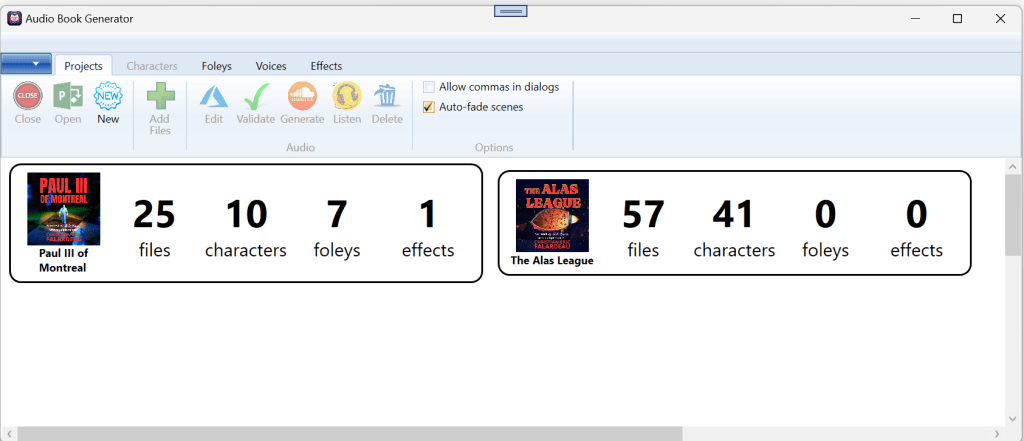This screenshot has height=441, width=1024.
Task: Select The Alas League cover thumbnail
Action: 552,215
